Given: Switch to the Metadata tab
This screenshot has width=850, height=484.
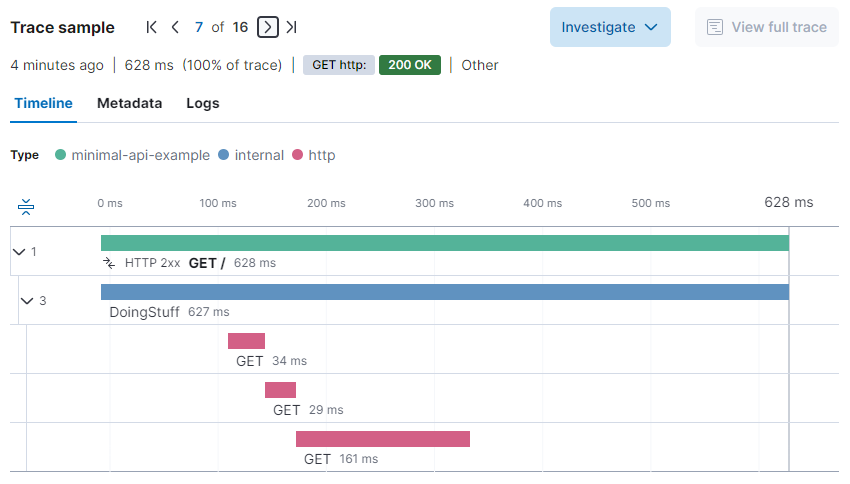Looking at the screenshot, I should pos(129,103).
